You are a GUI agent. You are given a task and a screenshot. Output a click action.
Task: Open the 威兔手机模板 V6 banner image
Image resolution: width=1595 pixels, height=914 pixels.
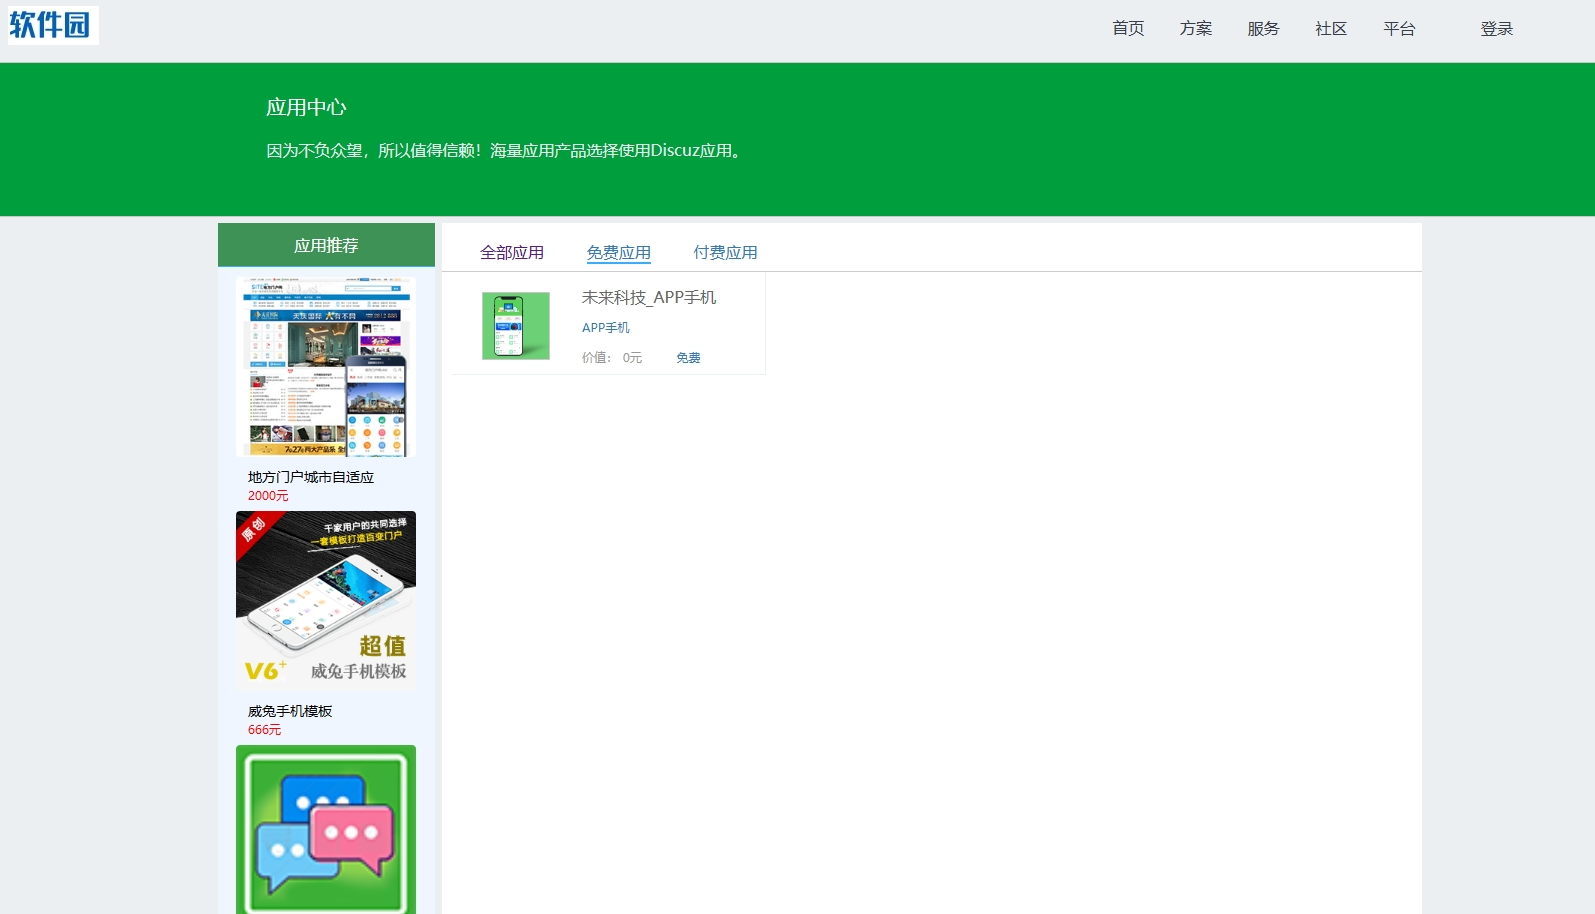(x=326, y=601)
